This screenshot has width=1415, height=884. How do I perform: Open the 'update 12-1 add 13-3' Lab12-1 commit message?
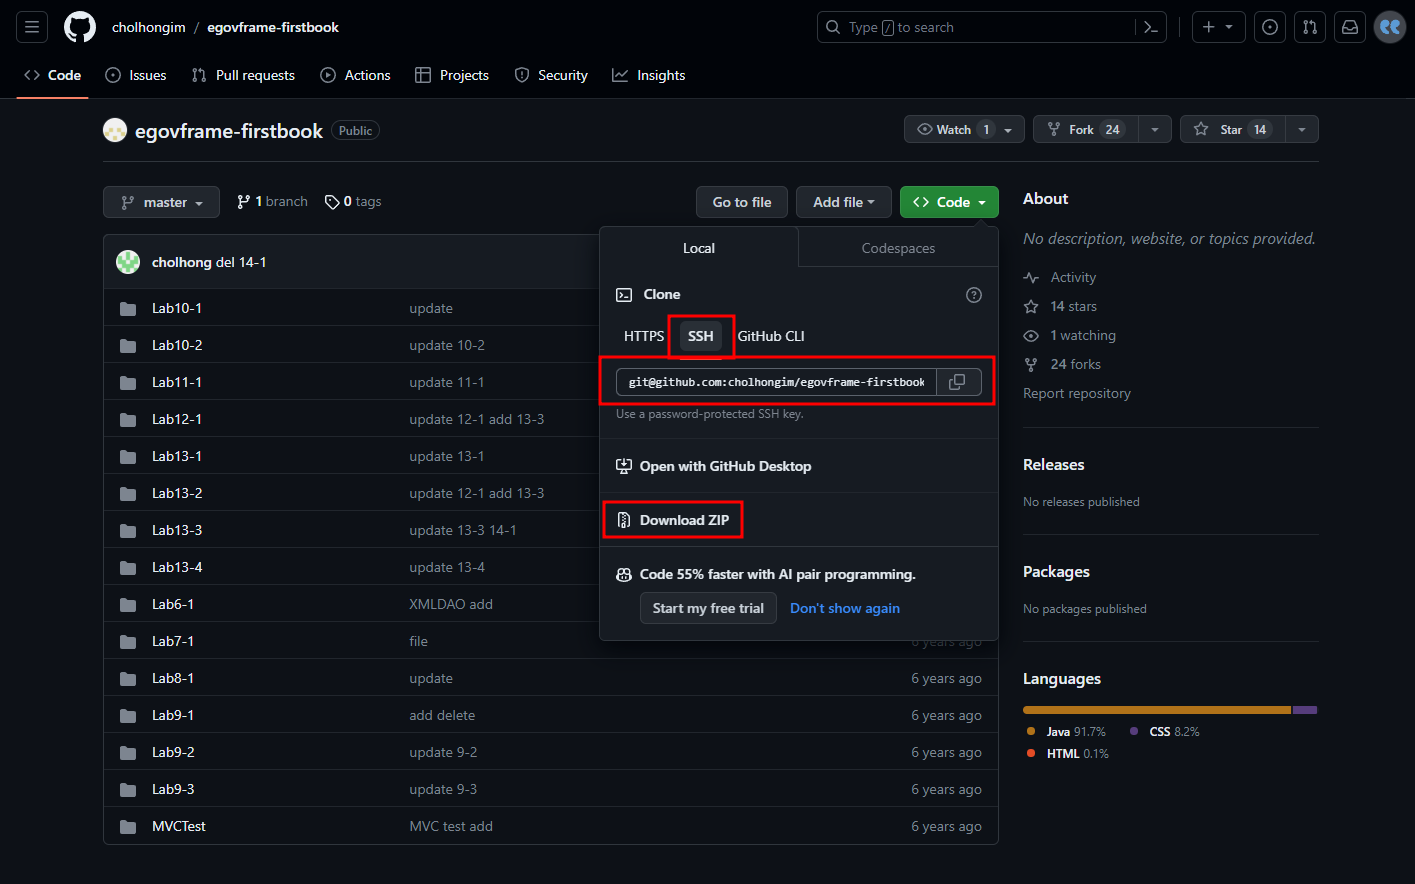click(477, 419)
